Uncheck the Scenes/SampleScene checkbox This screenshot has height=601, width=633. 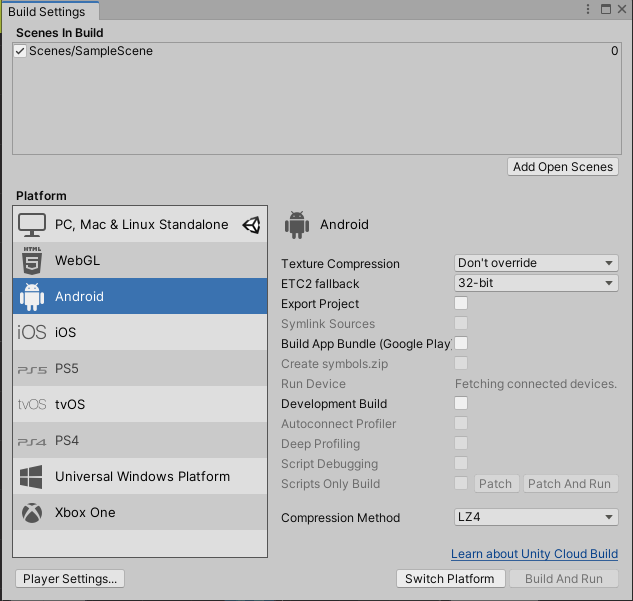coord(20,51)
